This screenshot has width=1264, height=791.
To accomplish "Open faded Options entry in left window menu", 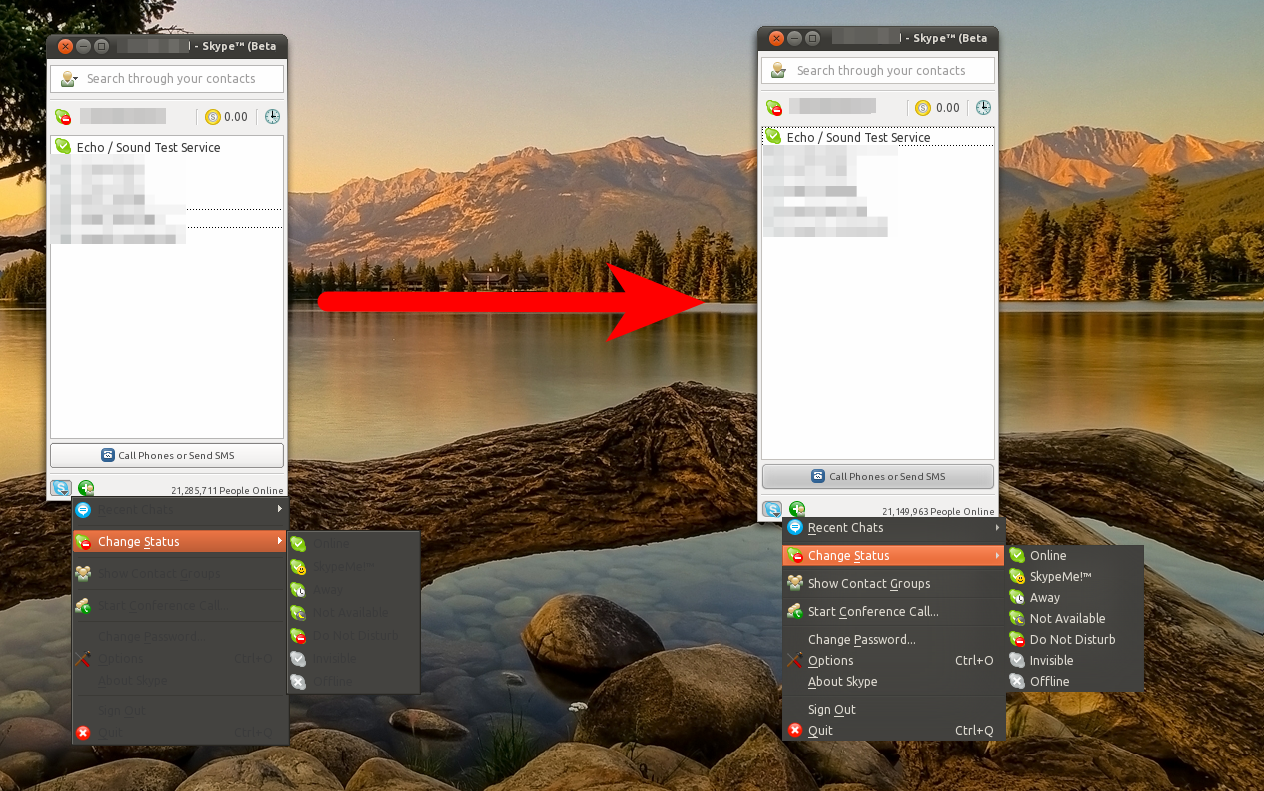I will tap(180, 658).
